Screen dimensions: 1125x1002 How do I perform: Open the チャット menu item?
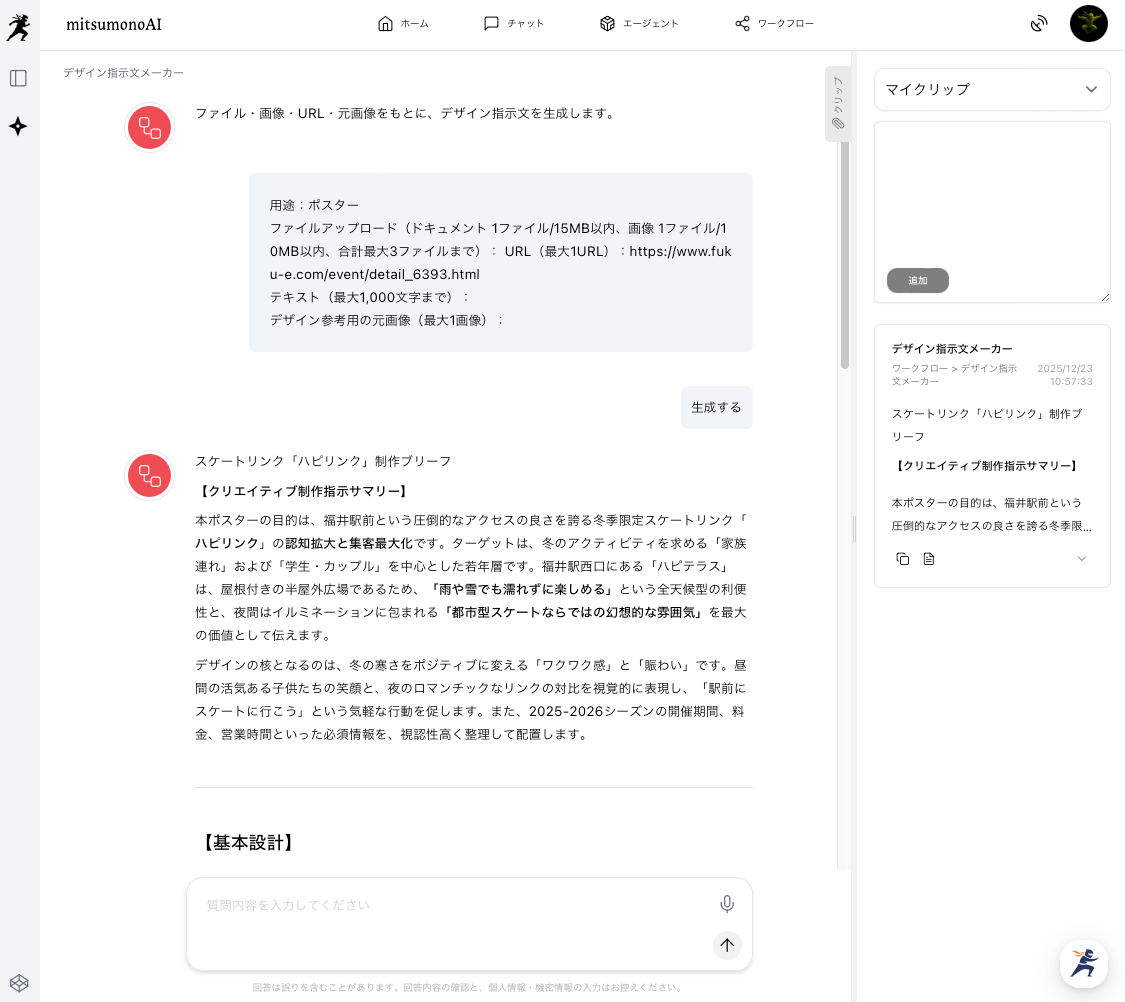[514, 24]
